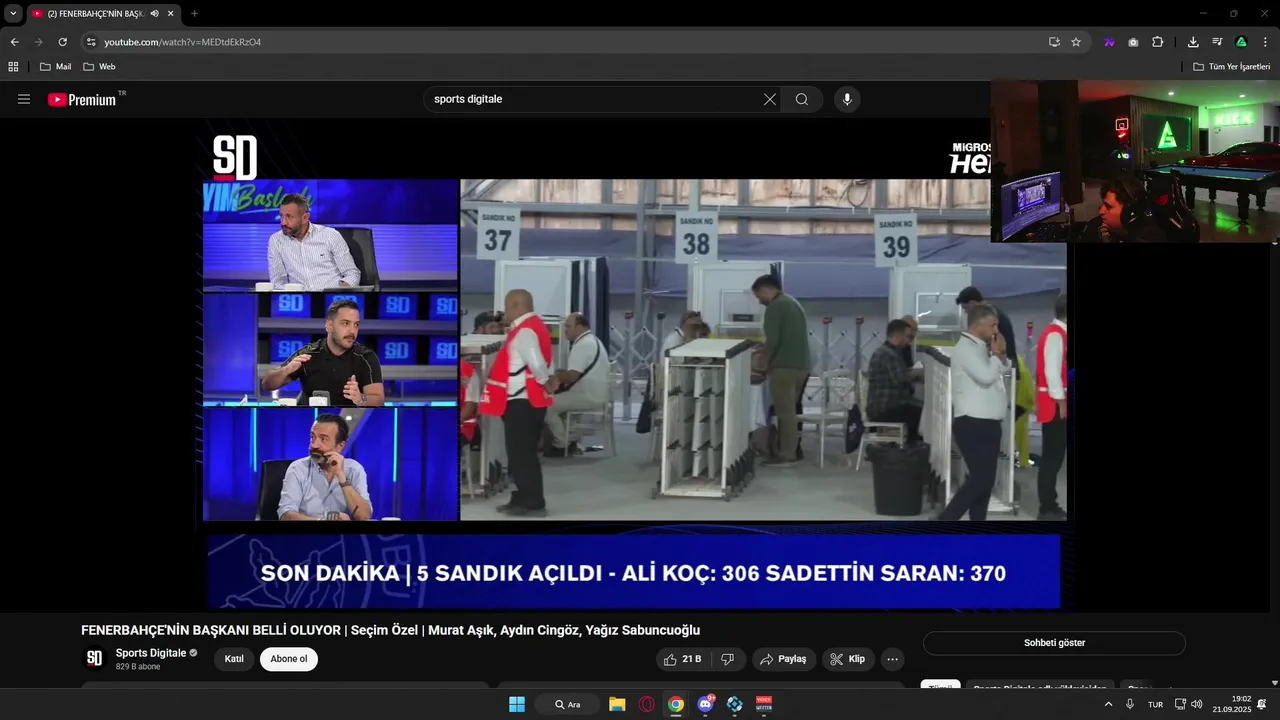Click taskbar microphone tray icon
Screen dimensions: 1280x720
click(1130, 704)
